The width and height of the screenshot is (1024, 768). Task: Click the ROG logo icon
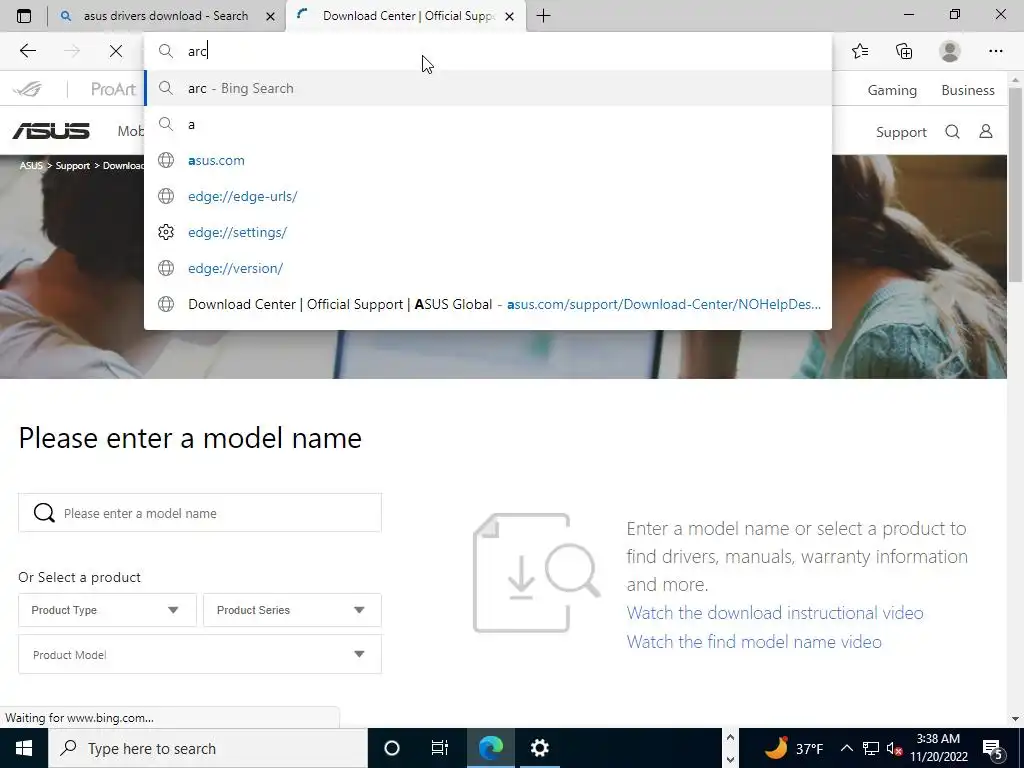27,89
